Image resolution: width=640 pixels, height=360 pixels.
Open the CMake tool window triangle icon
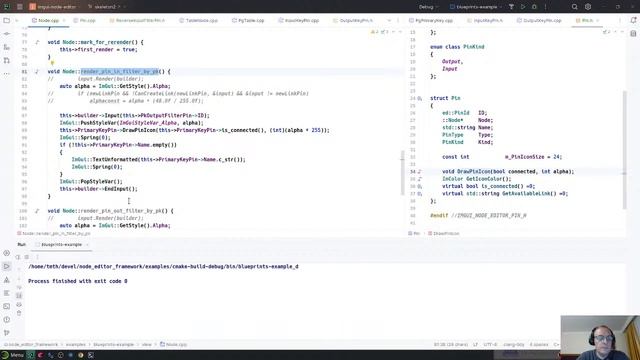pos(7,280)
